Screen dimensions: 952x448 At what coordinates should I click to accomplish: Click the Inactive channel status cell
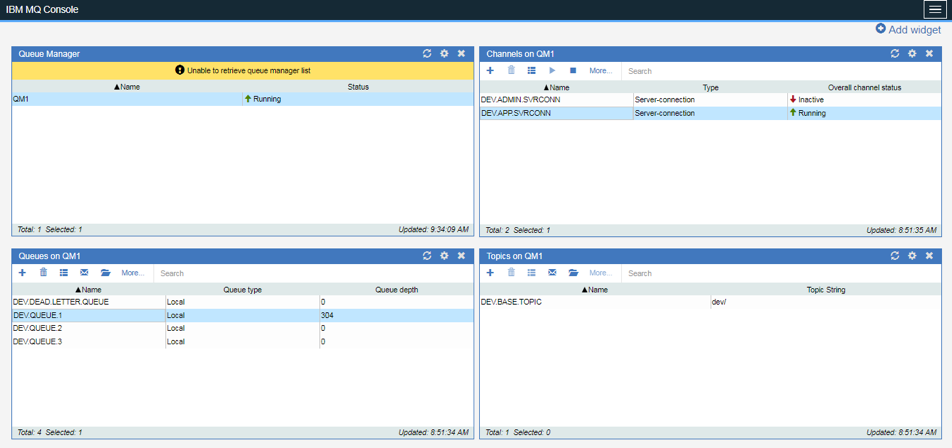pos(864,100)
